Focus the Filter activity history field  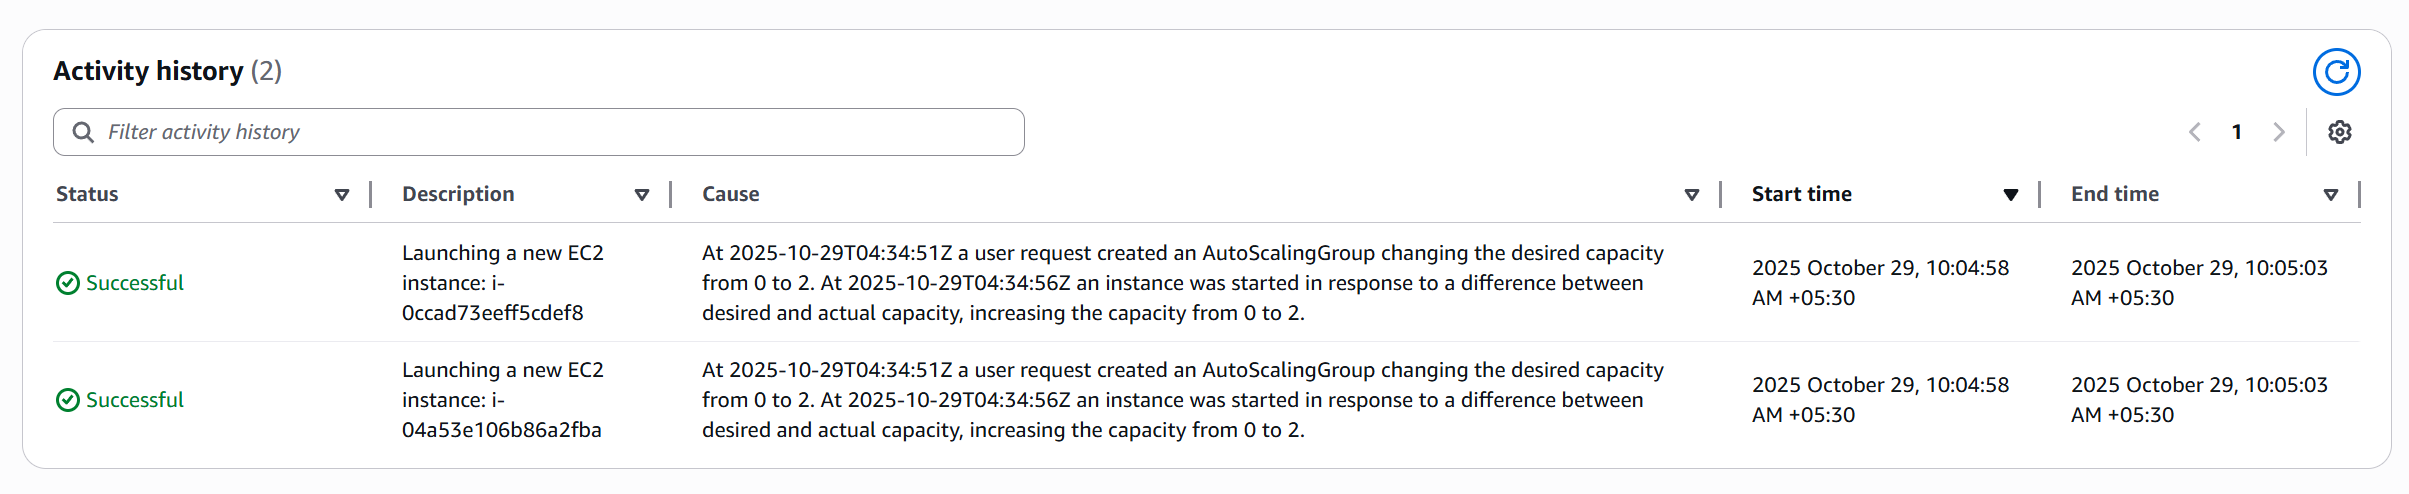tap(560, 132)
